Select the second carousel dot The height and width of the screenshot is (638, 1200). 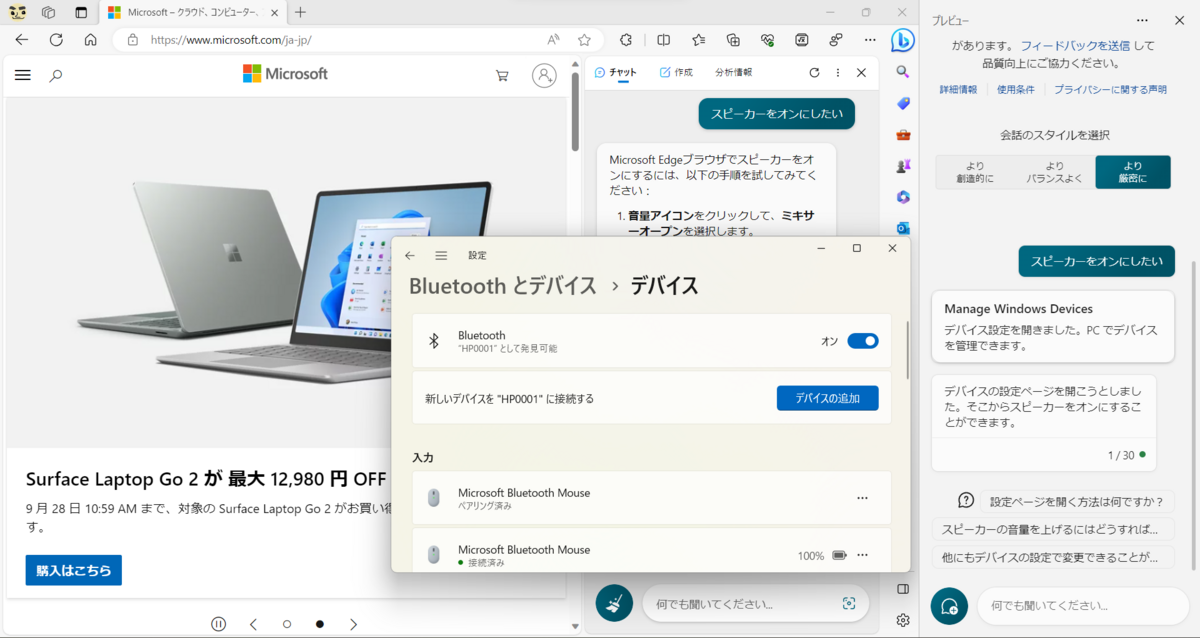click(x=320, y=624)
